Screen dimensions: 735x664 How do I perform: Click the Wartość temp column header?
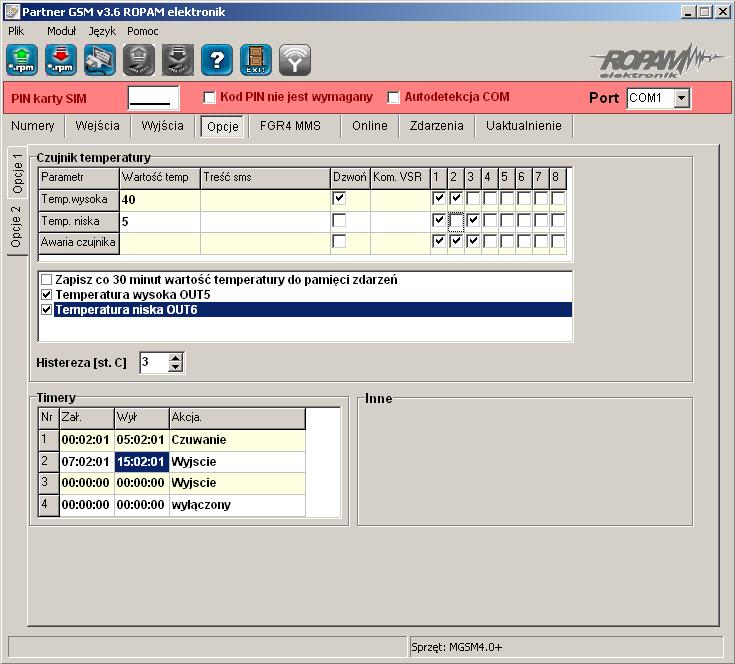tap(160, 178)
